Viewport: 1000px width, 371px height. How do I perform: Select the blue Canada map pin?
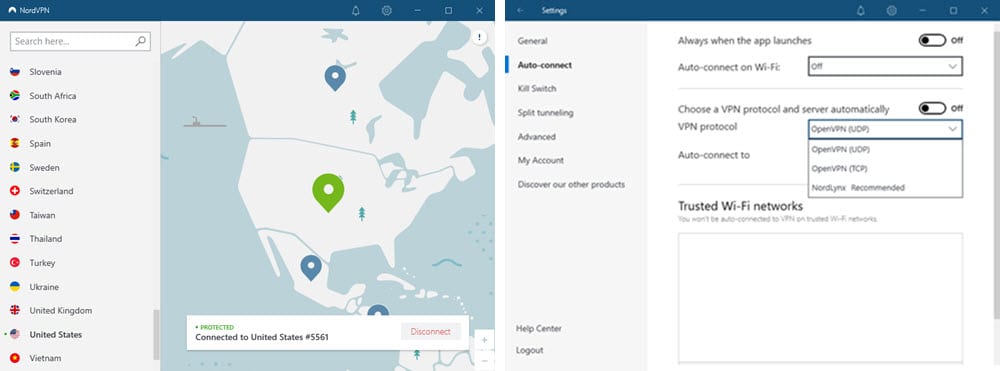pyautogui.click(x=335, y=77)
